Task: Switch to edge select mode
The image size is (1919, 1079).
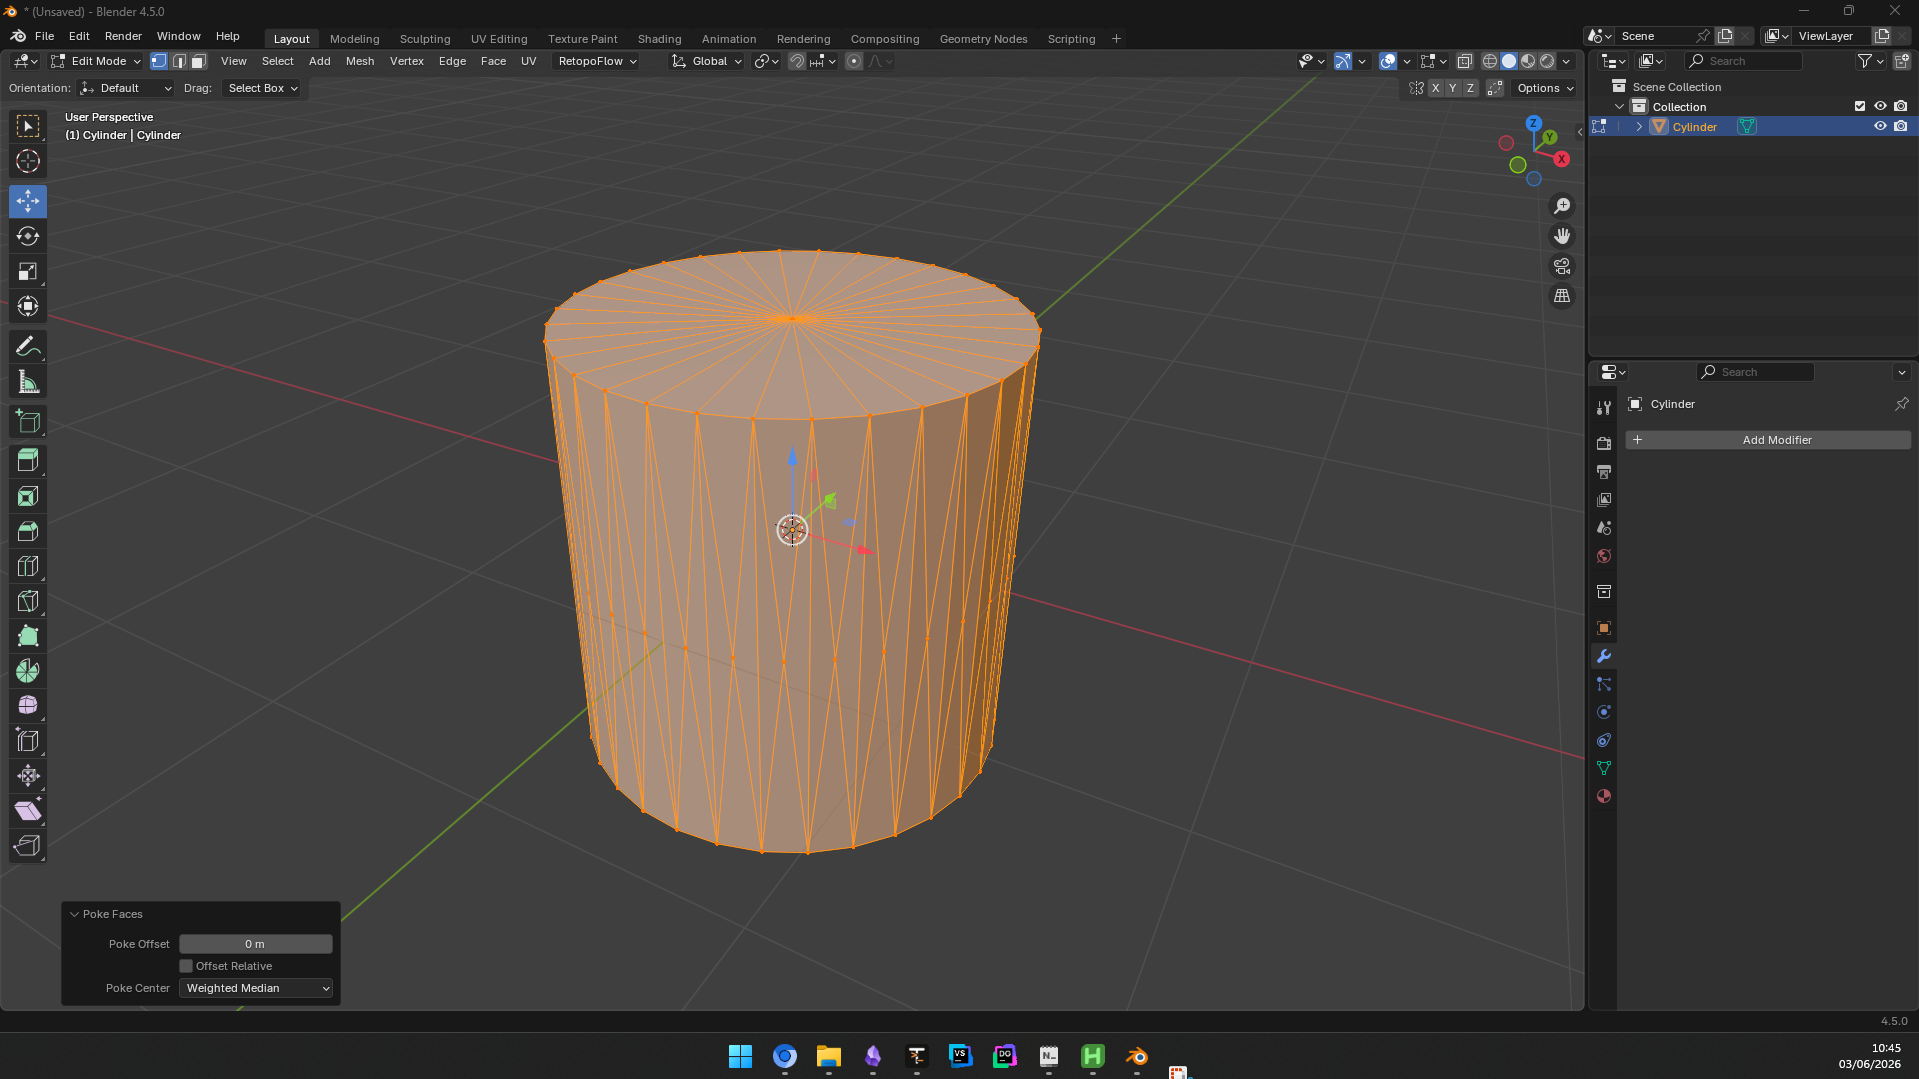Action: [x=179, y=61]
